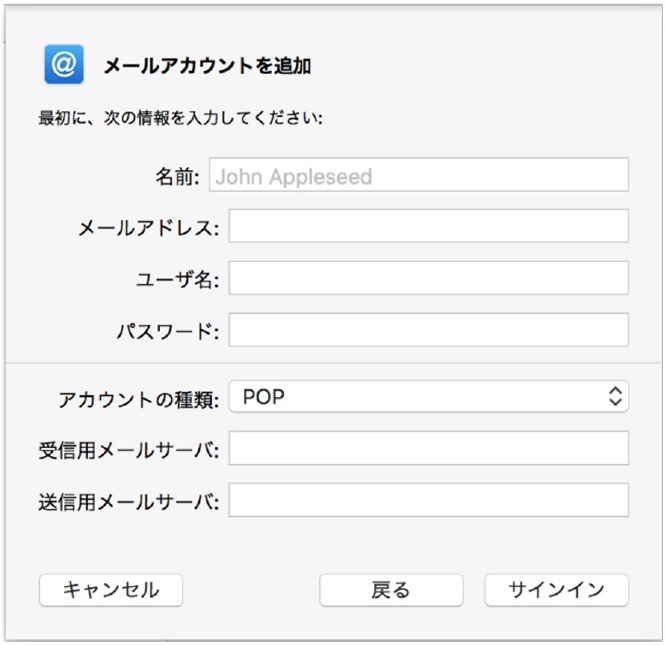Focus the 受信用メールサーバ input field
This screenshot has height=645, width=665.
tap(429, 448)
